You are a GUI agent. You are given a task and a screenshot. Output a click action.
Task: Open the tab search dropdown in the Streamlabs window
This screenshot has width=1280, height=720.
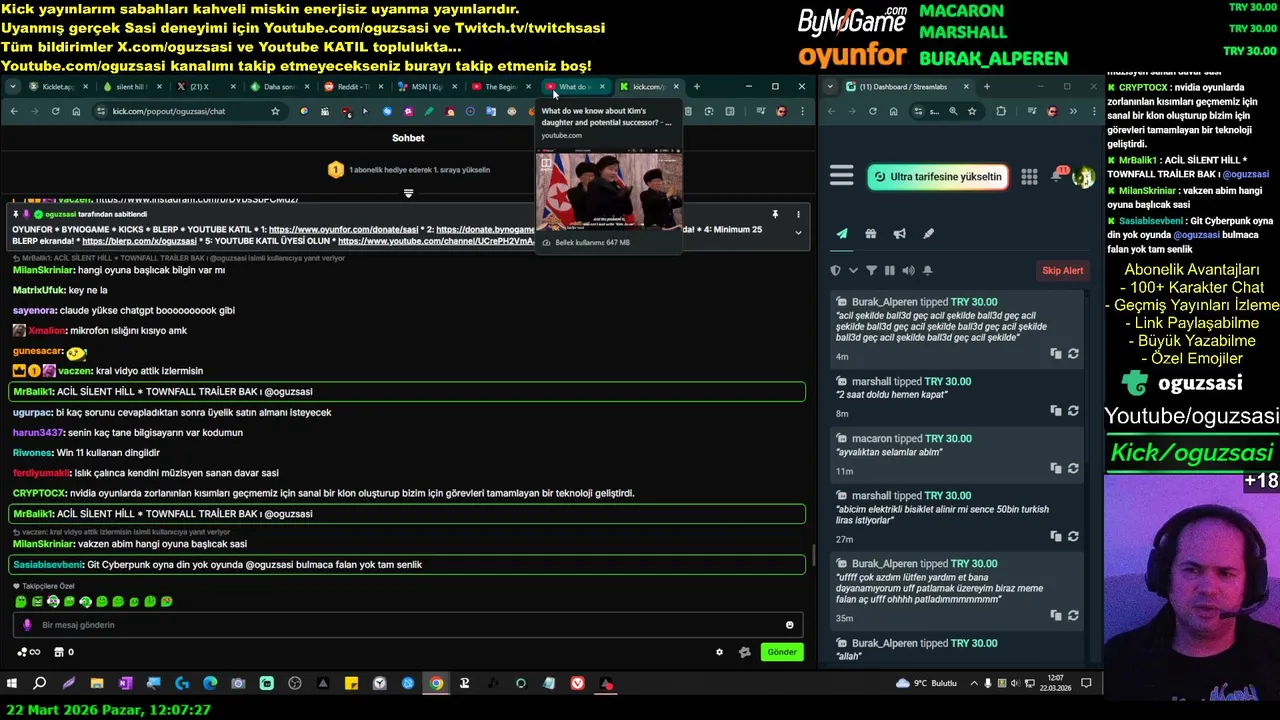[831, 87]
